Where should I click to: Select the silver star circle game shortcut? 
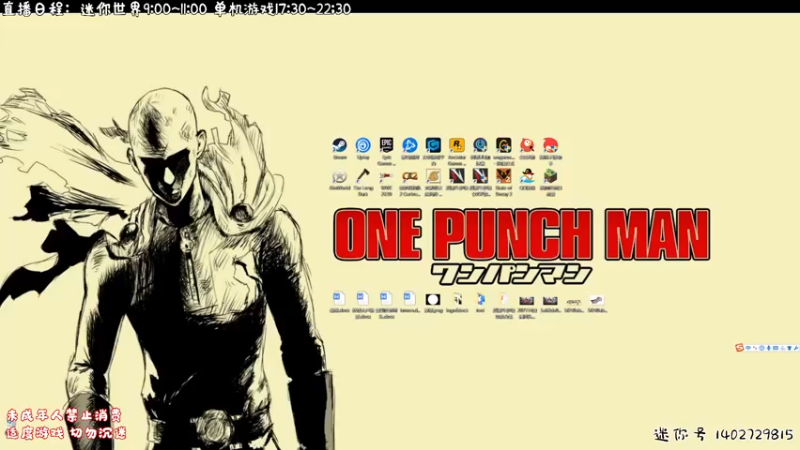tap(339, 176)
